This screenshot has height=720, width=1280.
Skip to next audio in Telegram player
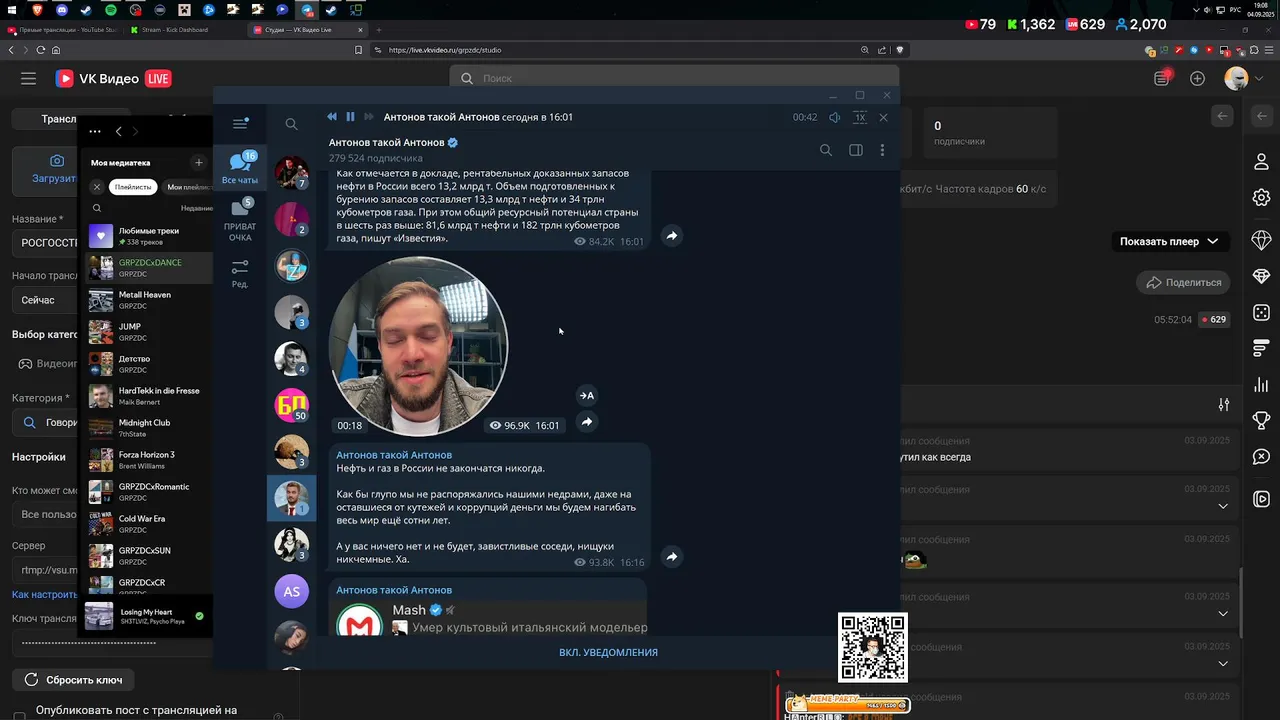(x=368, y=117)
